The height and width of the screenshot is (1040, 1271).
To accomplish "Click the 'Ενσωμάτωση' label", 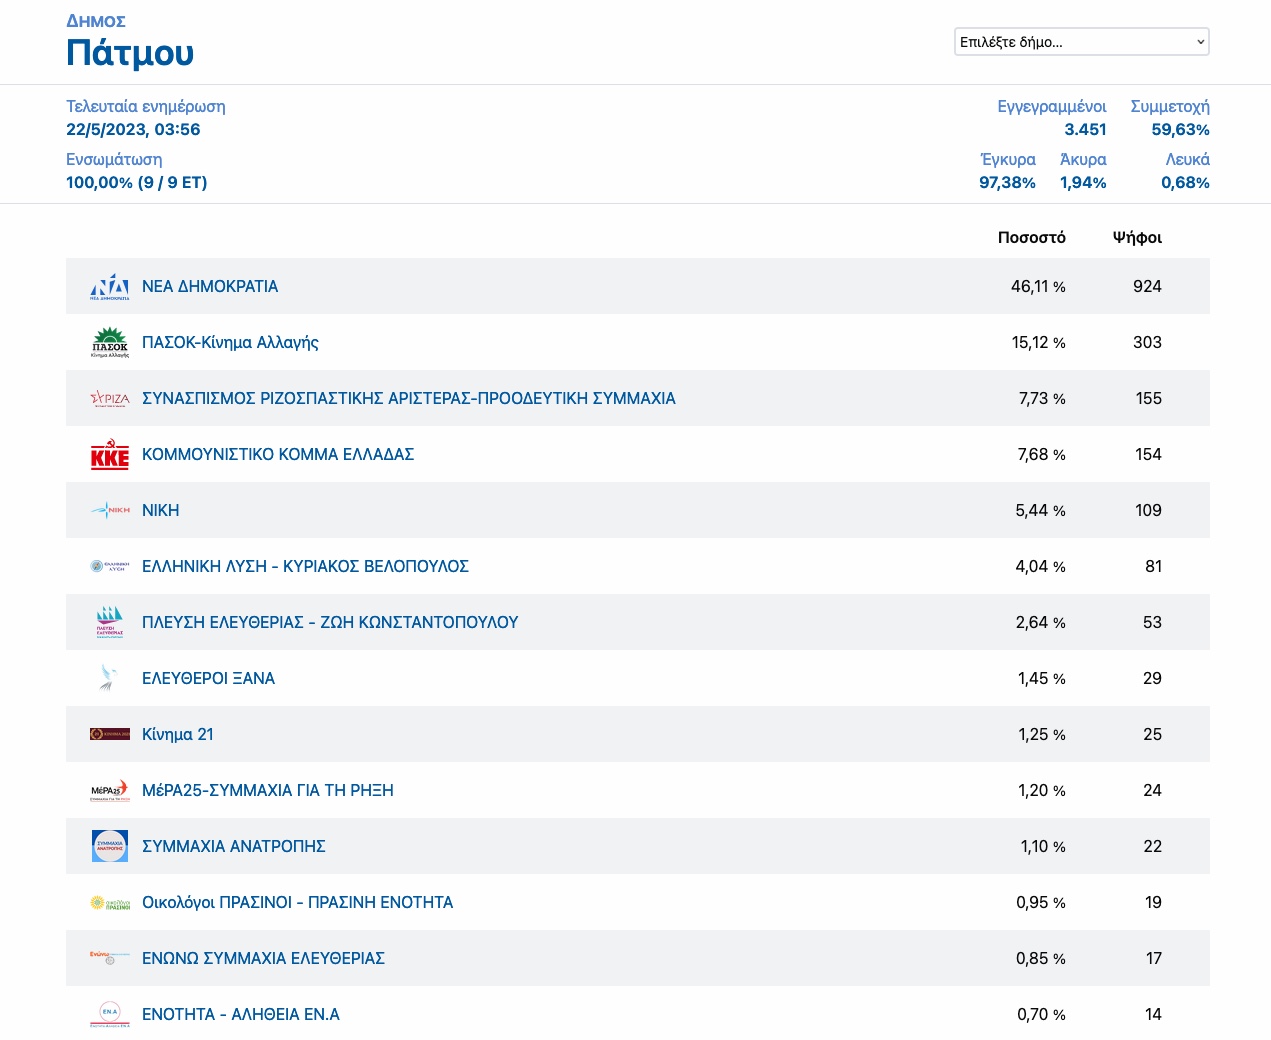I will click(114, 159).
